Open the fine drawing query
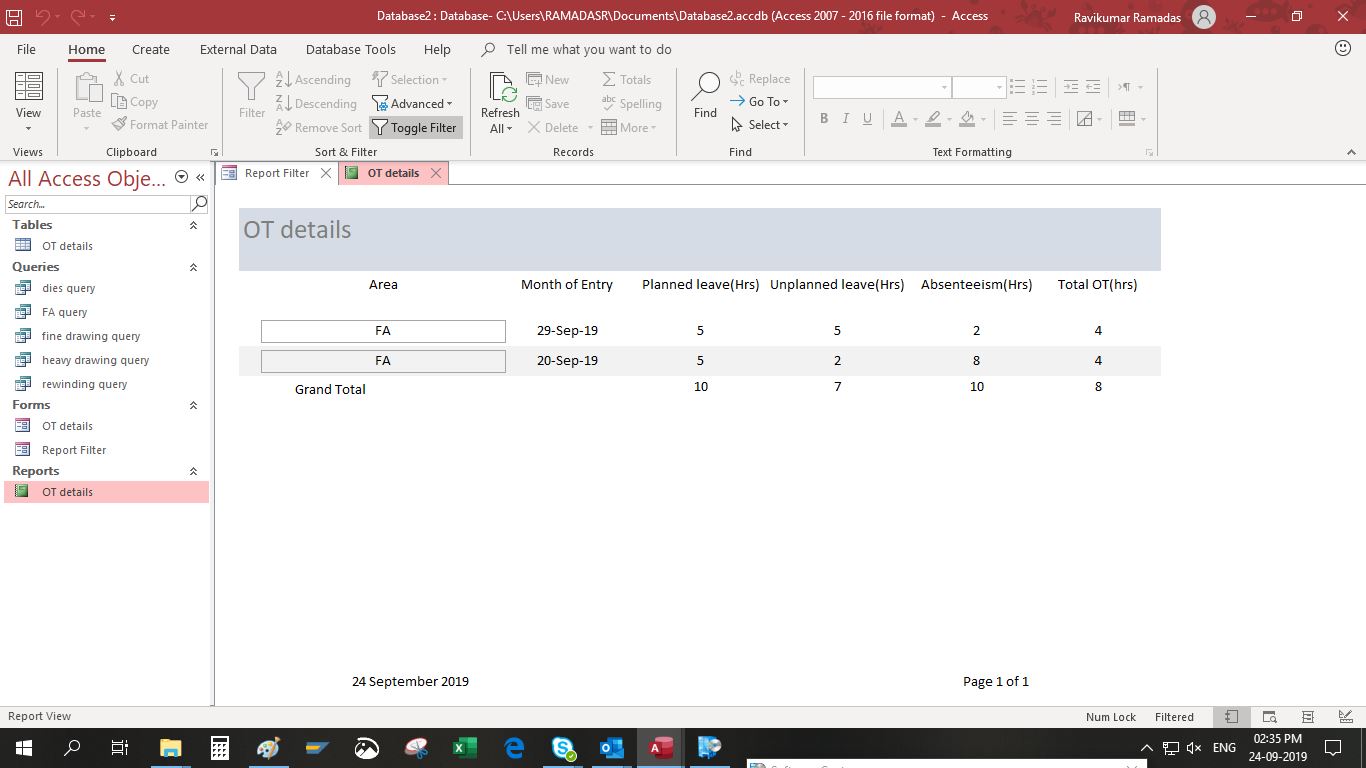The height and width of the screenshot is (768, 1366). pos(91,336)
